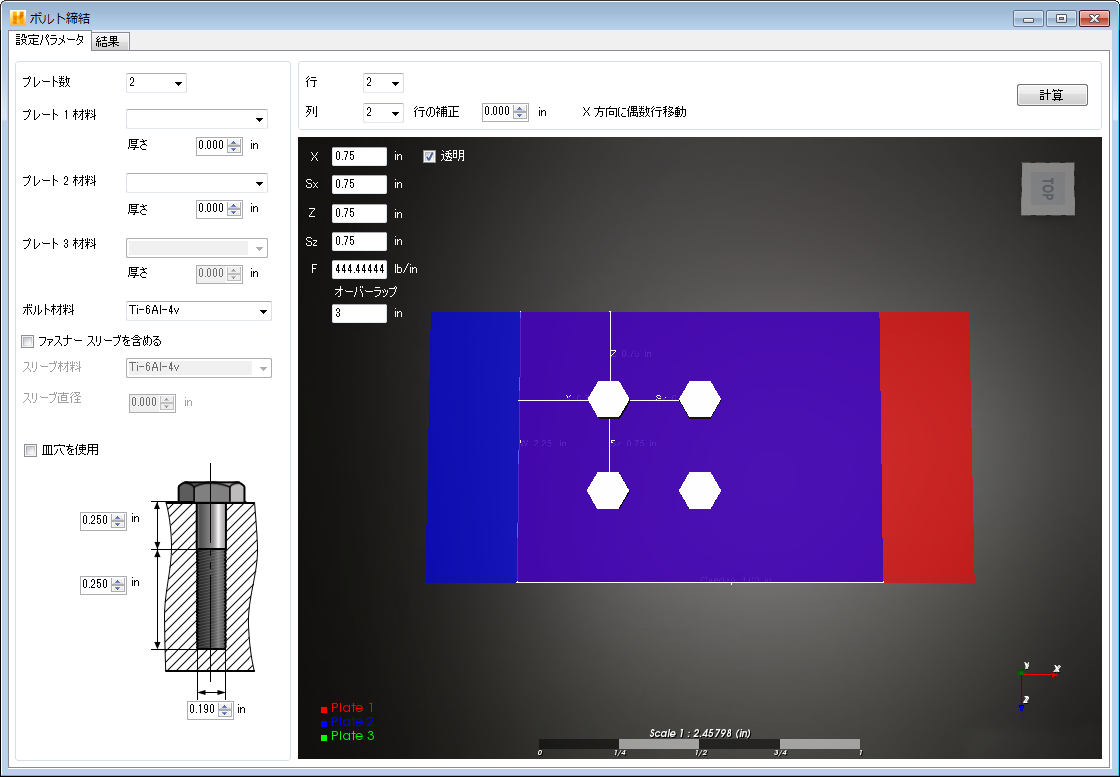Screen dimensions: 1120x777
Task: Enable 皿穴を使用 checkbox
Action: coord(30,450)
